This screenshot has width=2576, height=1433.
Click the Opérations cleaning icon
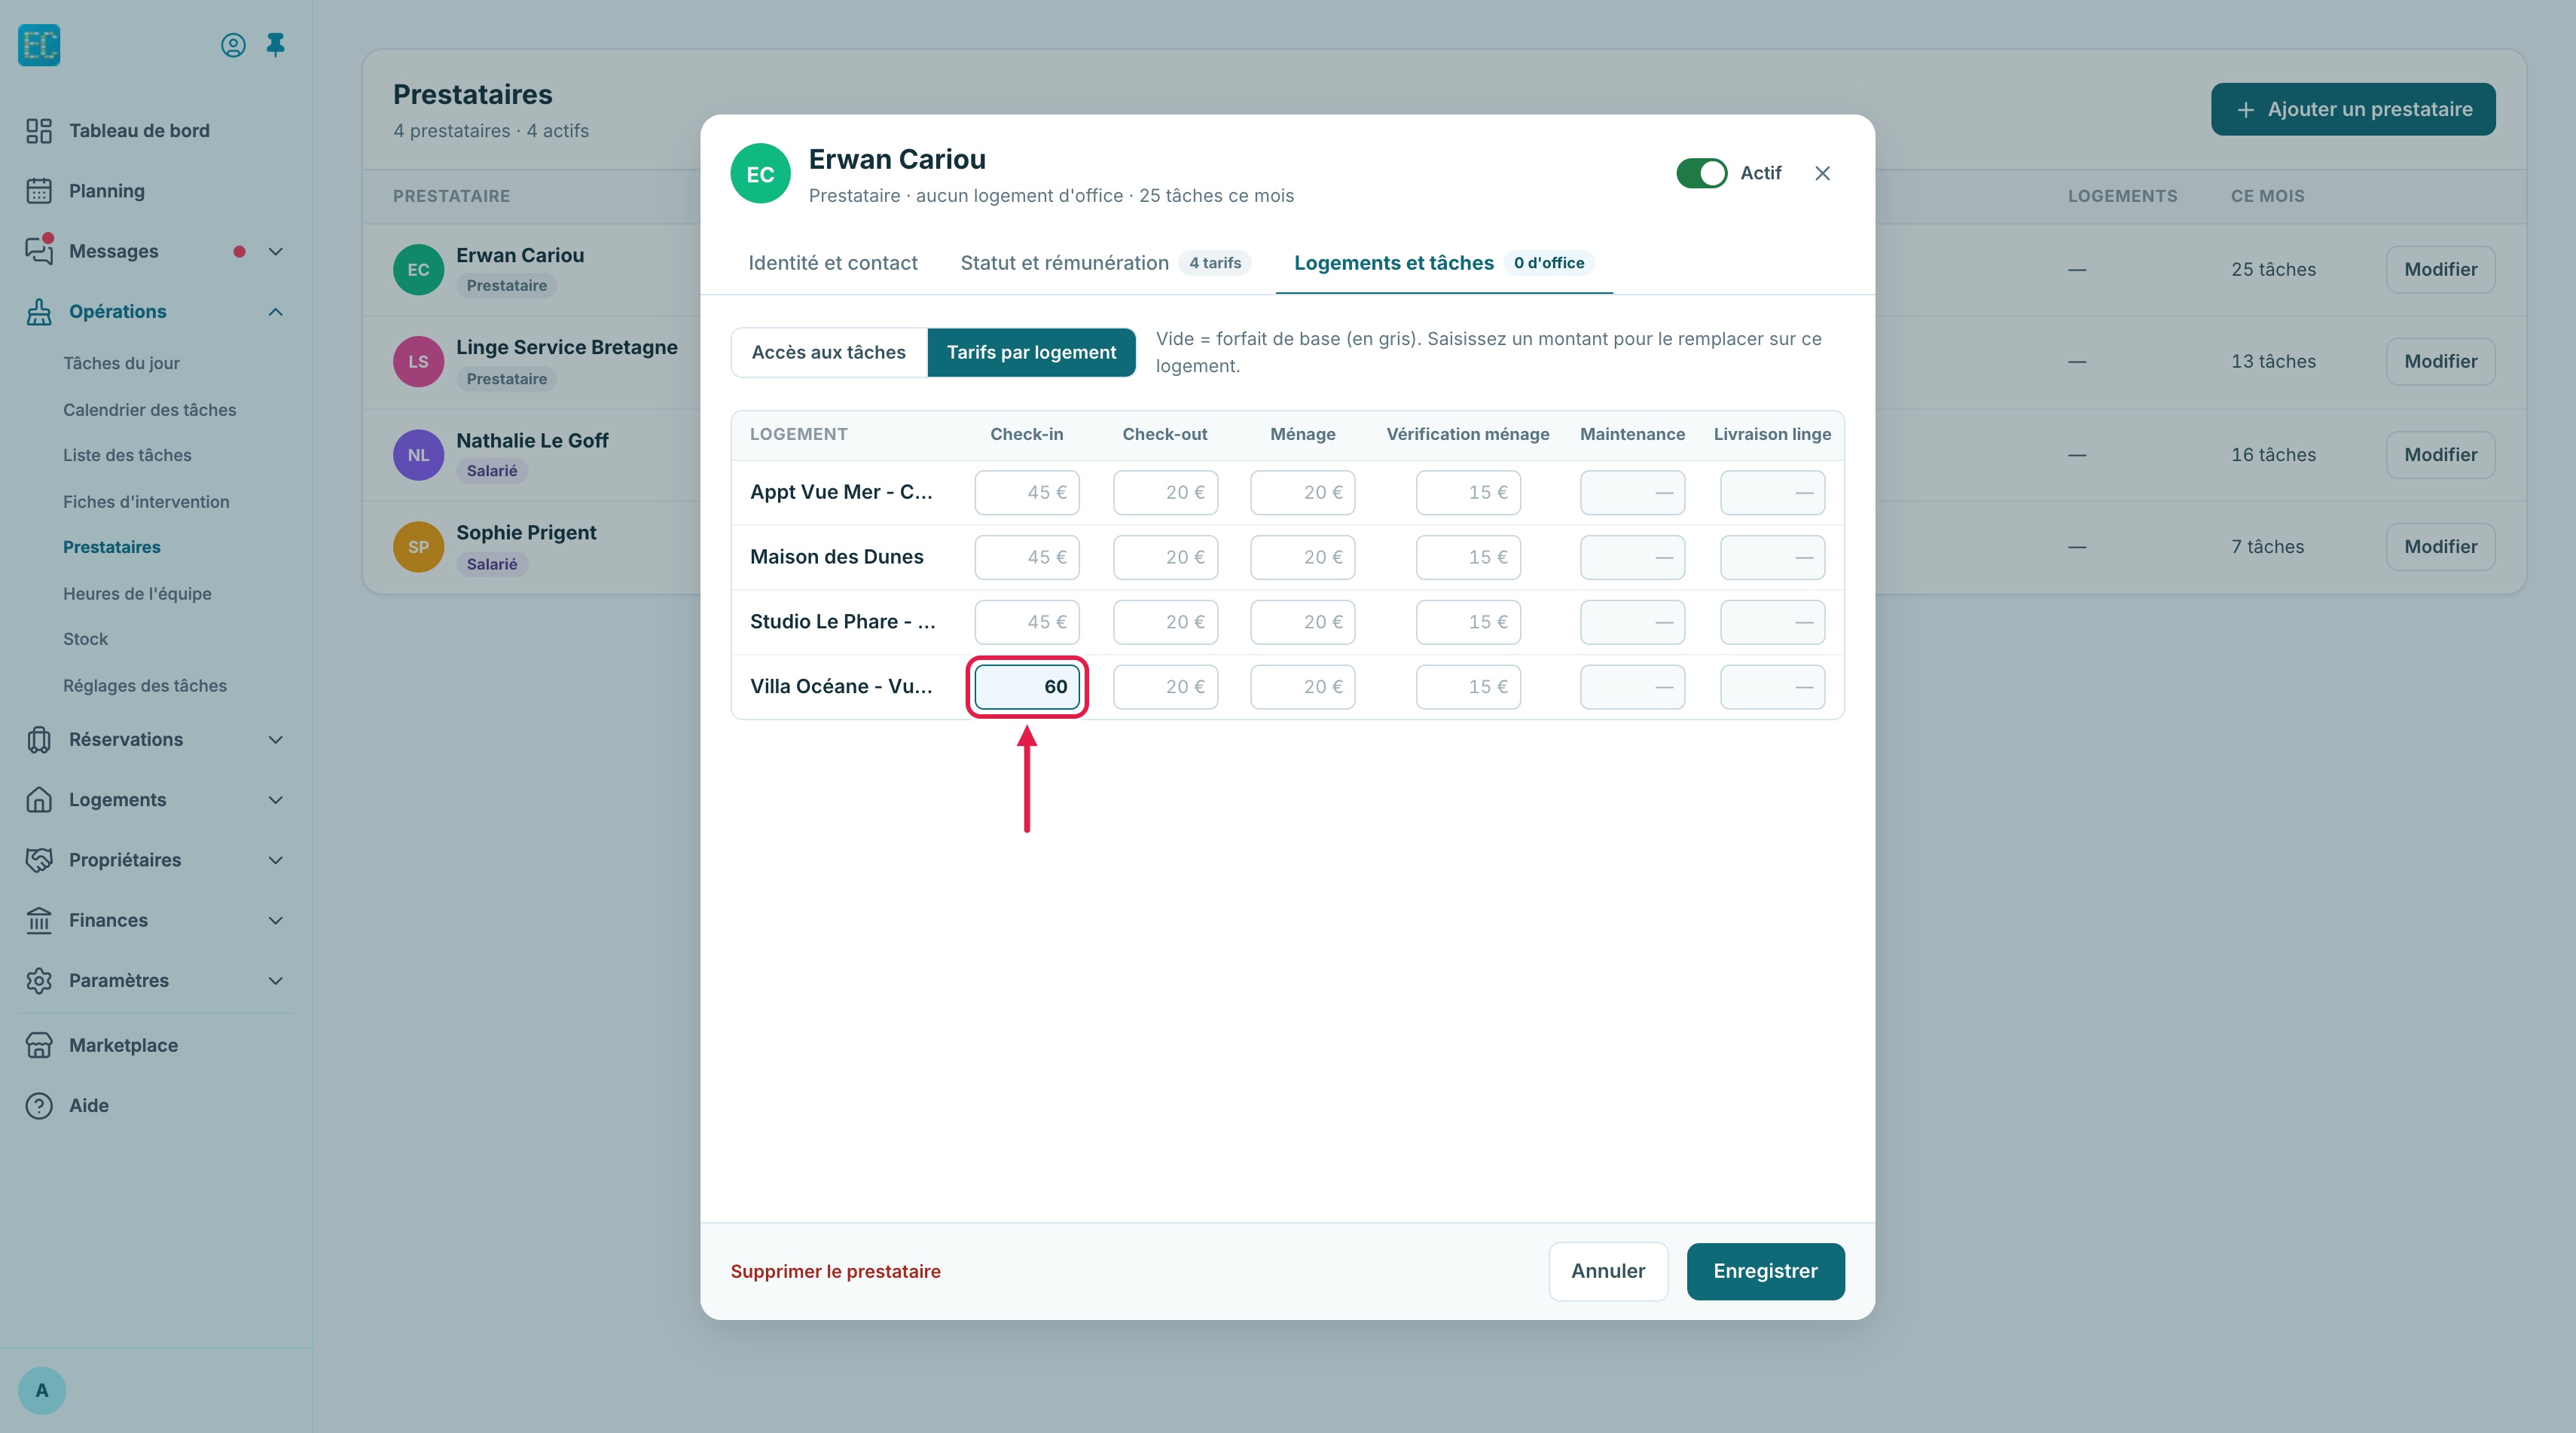39,312
